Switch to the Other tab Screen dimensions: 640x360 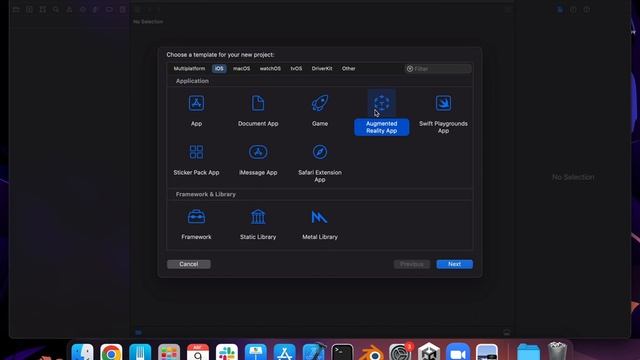(x=349, y=69)
